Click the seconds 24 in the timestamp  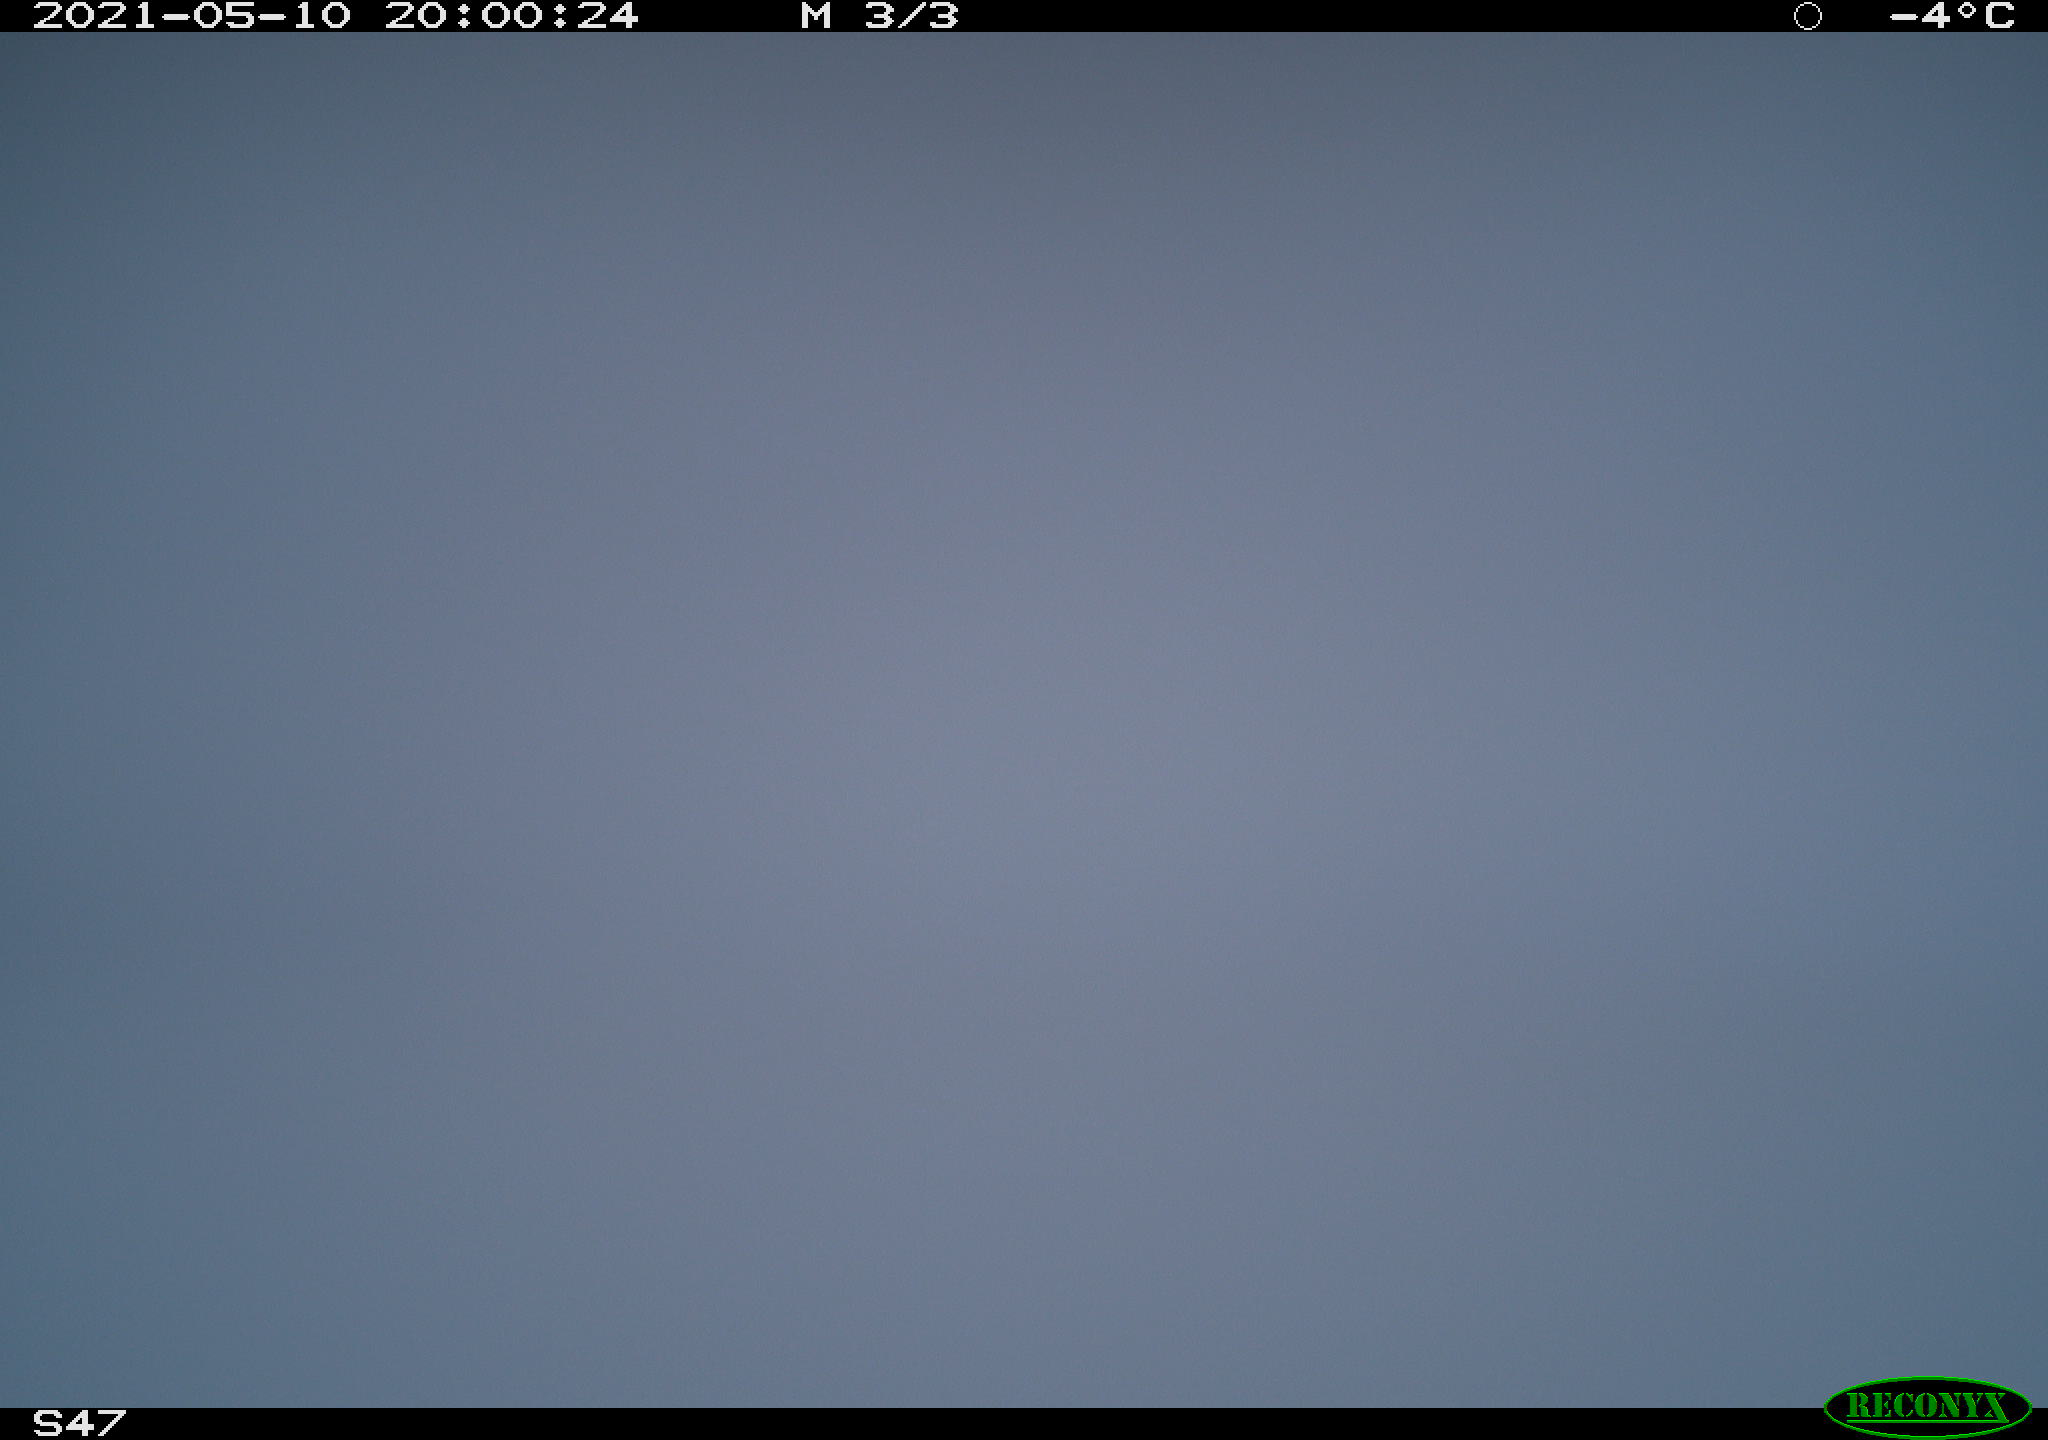[607, 16]
